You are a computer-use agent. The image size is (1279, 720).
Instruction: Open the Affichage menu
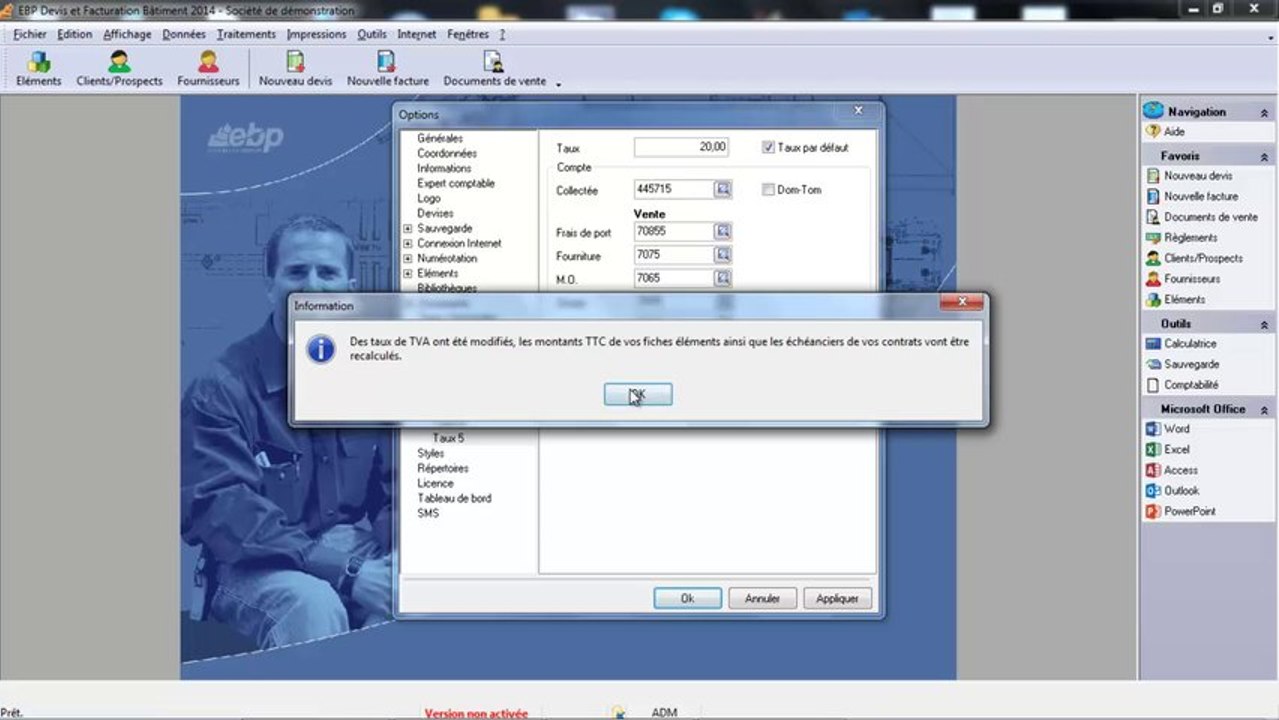pos(127,34)
